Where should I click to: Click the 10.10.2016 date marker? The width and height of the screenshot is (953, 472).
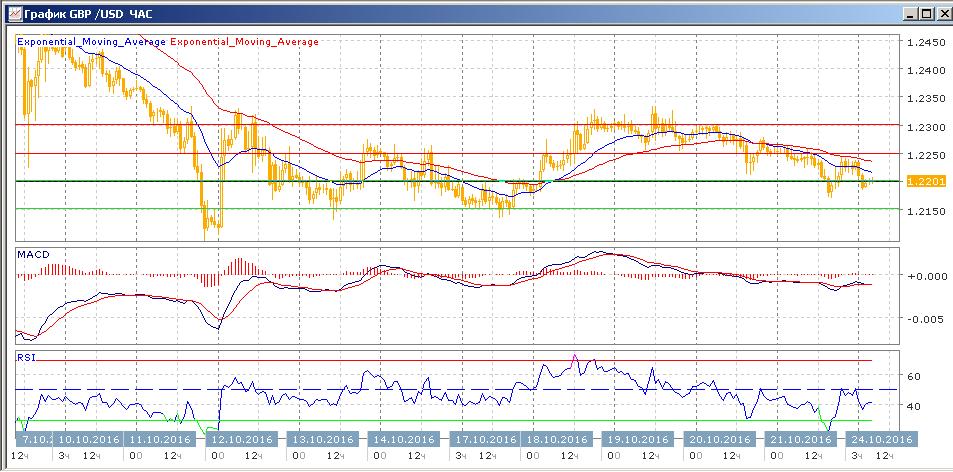(x=89, y=439)
